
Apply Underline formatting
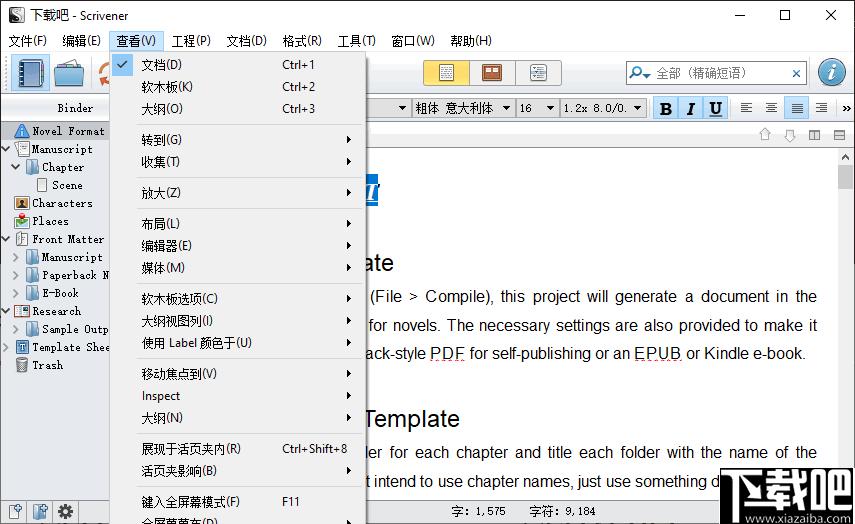pyautogui.click(x=715, y=109)
